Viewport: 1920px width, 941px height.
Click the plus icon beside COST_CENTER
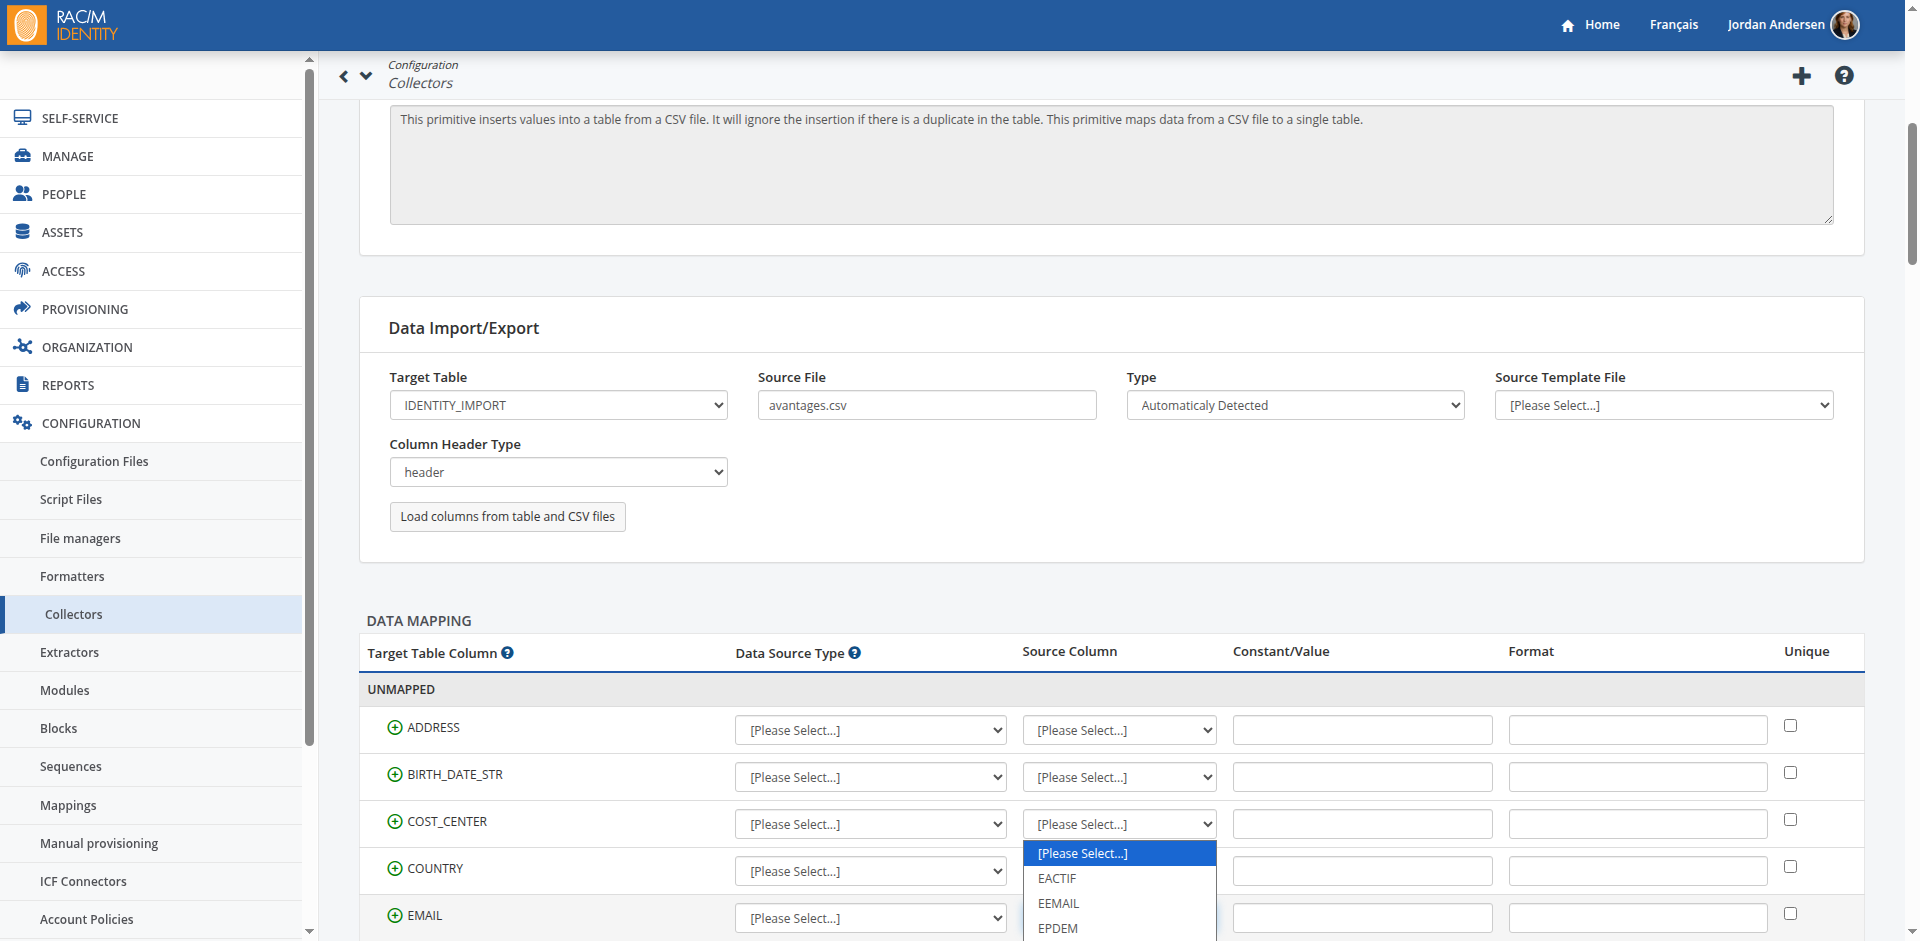click(x=395, y=822)
